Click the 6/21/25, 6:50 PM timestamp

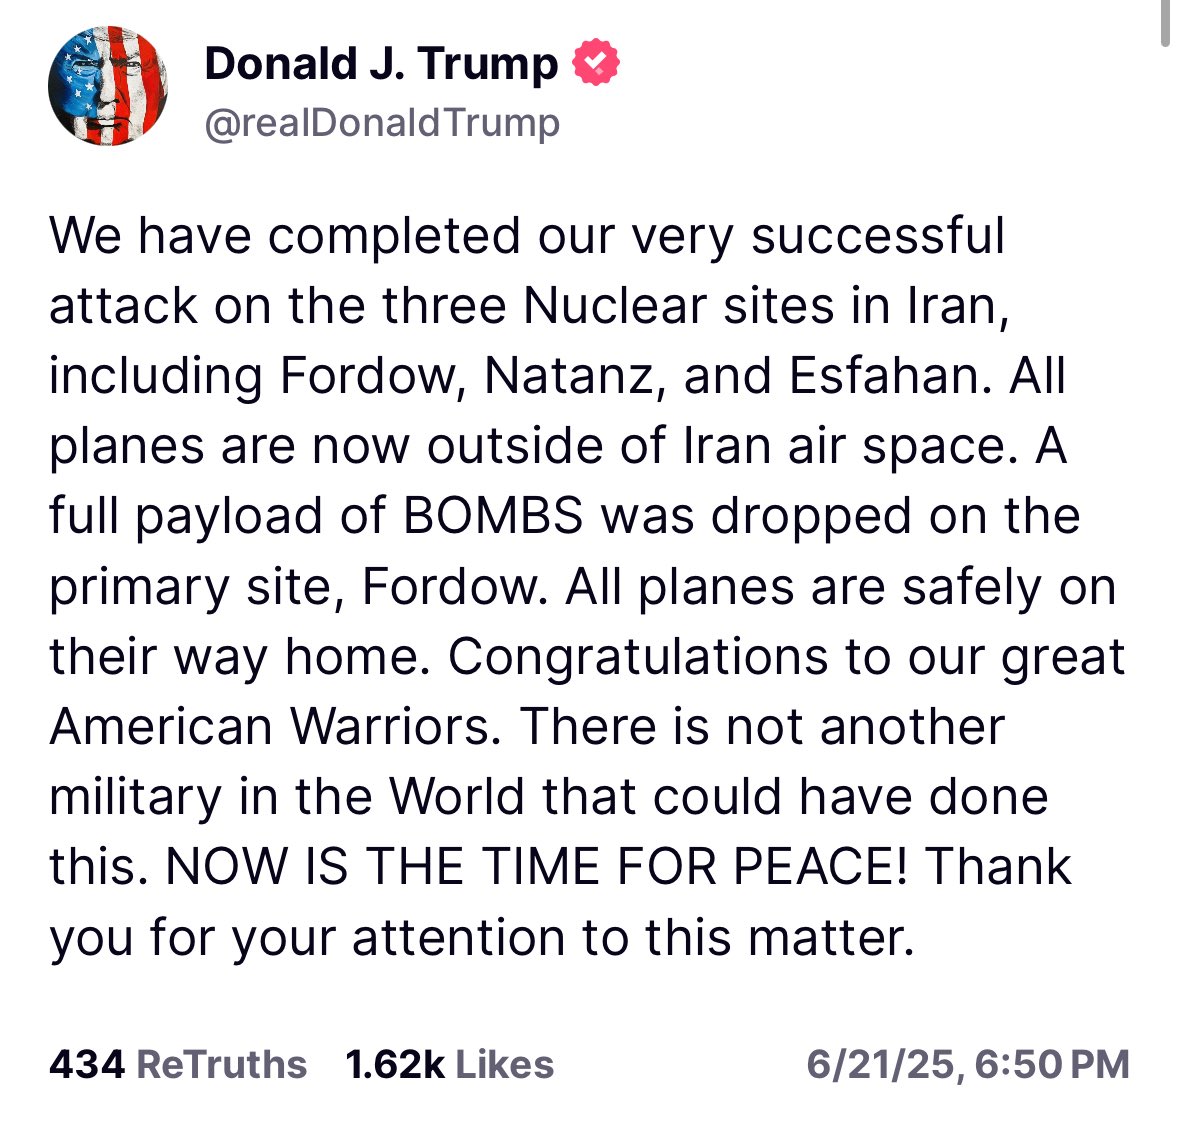tap(967, 1064)
